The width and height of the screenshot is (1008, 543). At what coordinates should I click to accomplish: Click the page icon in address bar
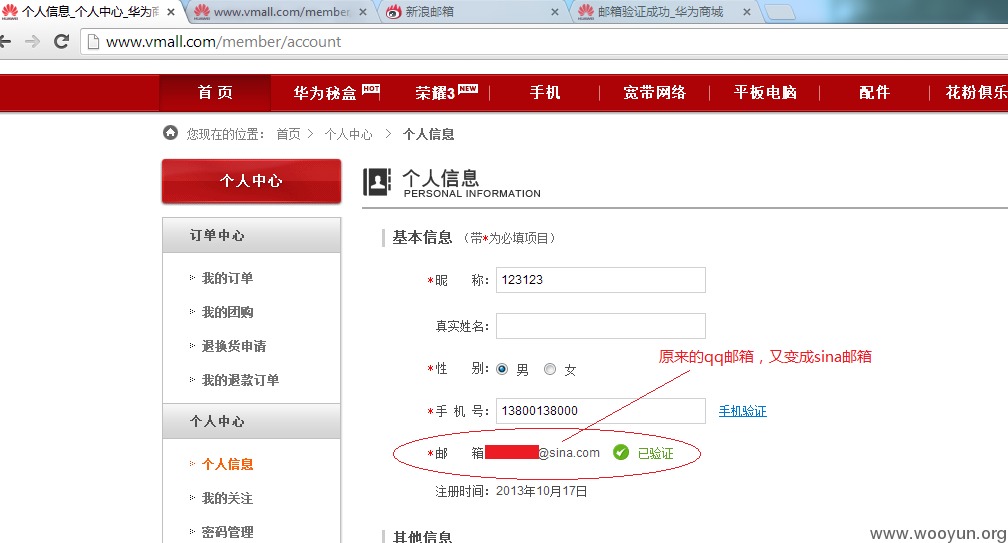click(x=93, y=42)
